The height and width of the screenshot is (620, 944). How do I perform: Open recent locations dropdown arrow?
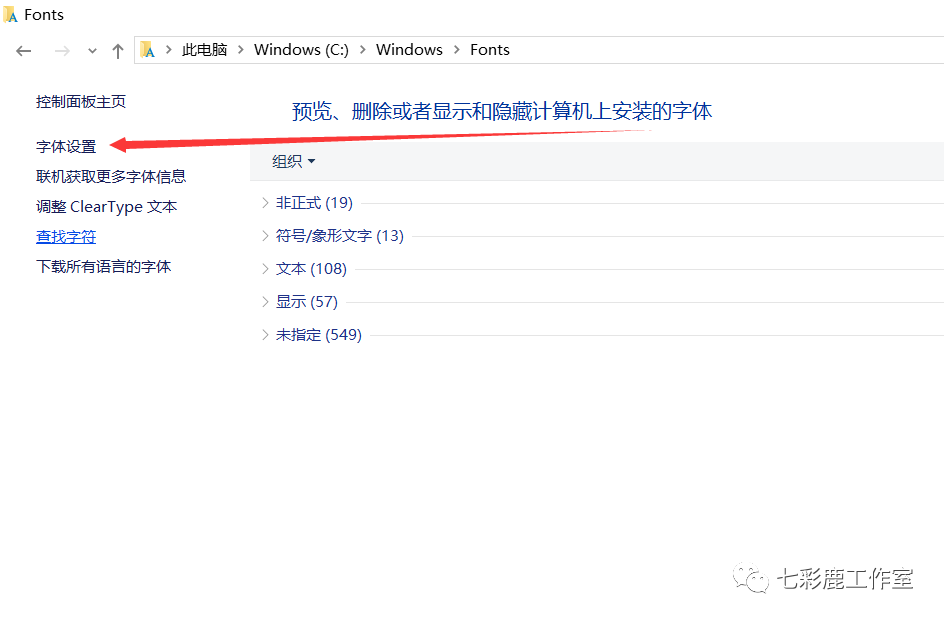[x=92, y=51]
